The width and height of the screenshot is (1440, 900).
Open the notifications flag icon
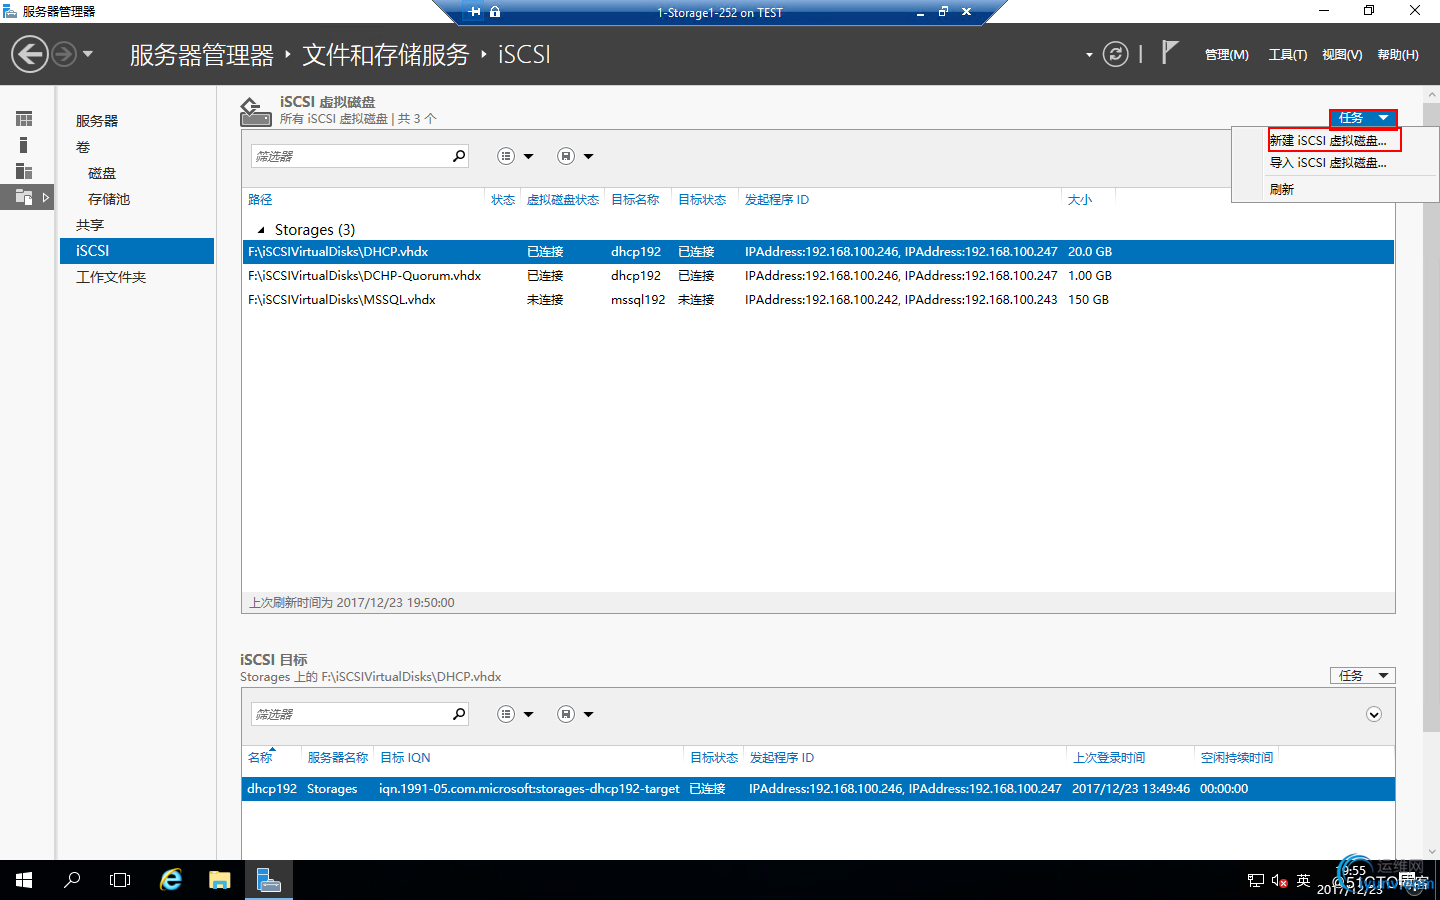click(x=1169, y=52)
